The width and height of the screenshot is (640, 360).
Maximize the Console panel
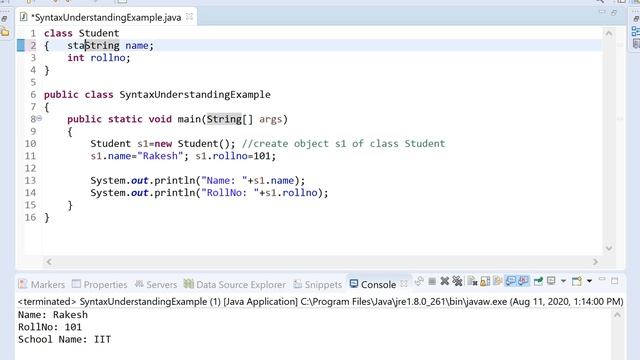point(615,280)
